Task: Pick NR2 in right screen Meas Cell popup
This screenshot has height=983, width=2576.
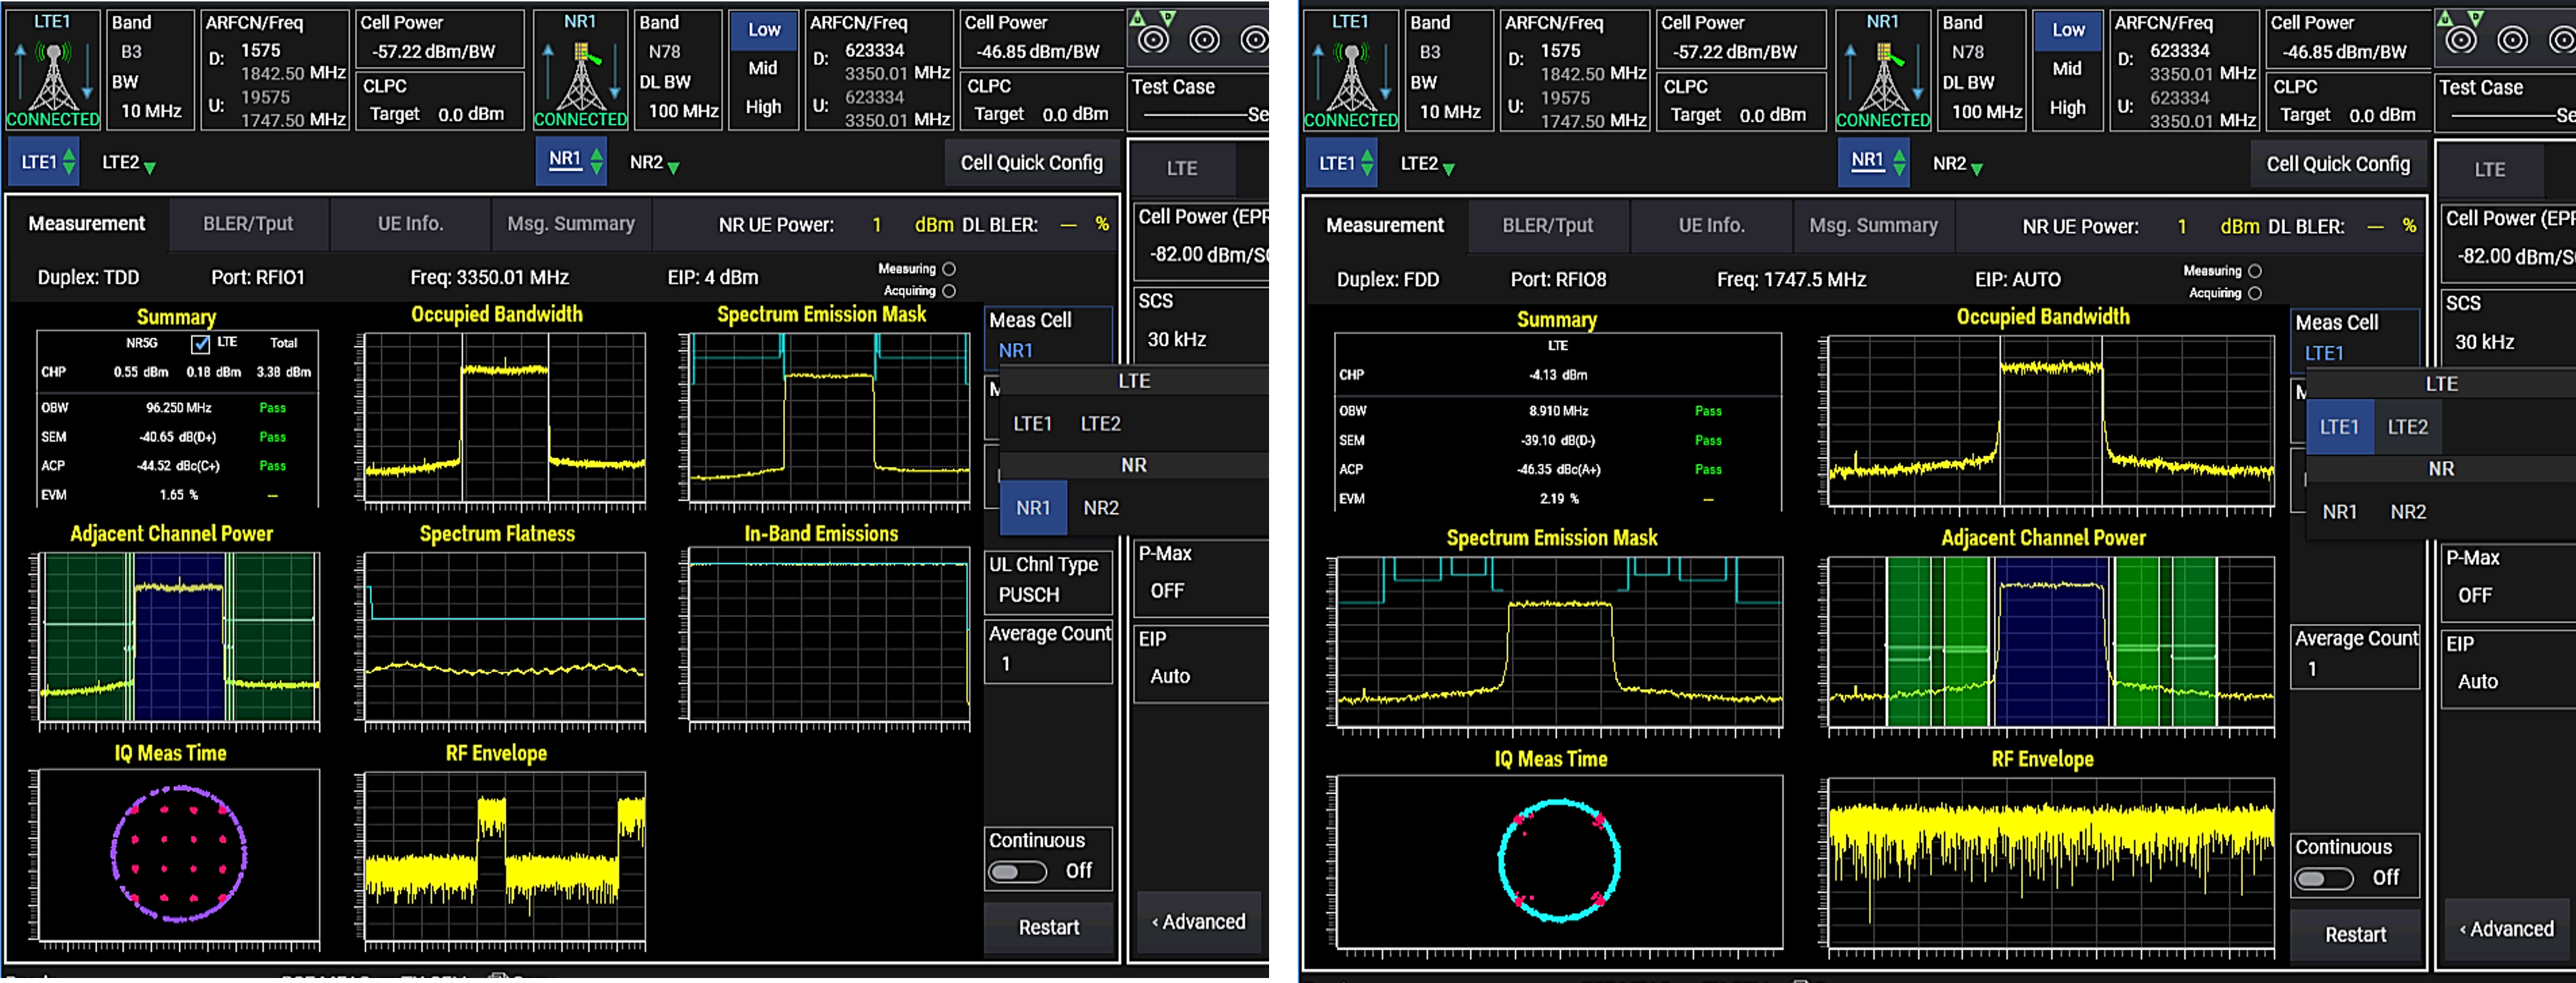Action: coord(2408,512)
